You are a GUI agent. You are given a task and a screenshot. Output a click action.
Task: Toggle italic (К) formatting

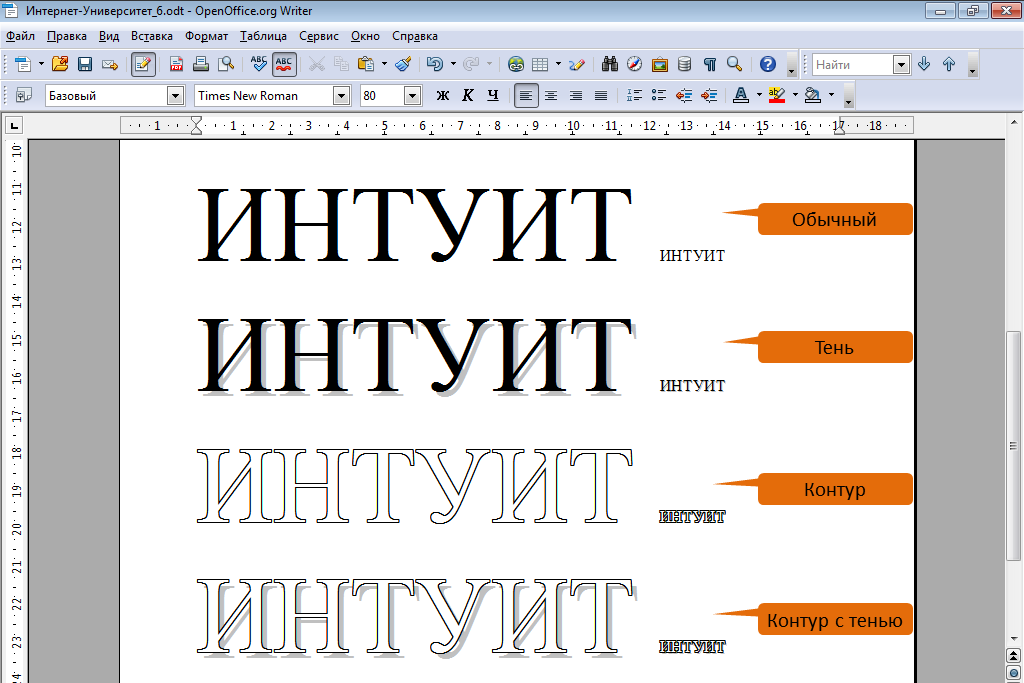(x=468, y=95)
